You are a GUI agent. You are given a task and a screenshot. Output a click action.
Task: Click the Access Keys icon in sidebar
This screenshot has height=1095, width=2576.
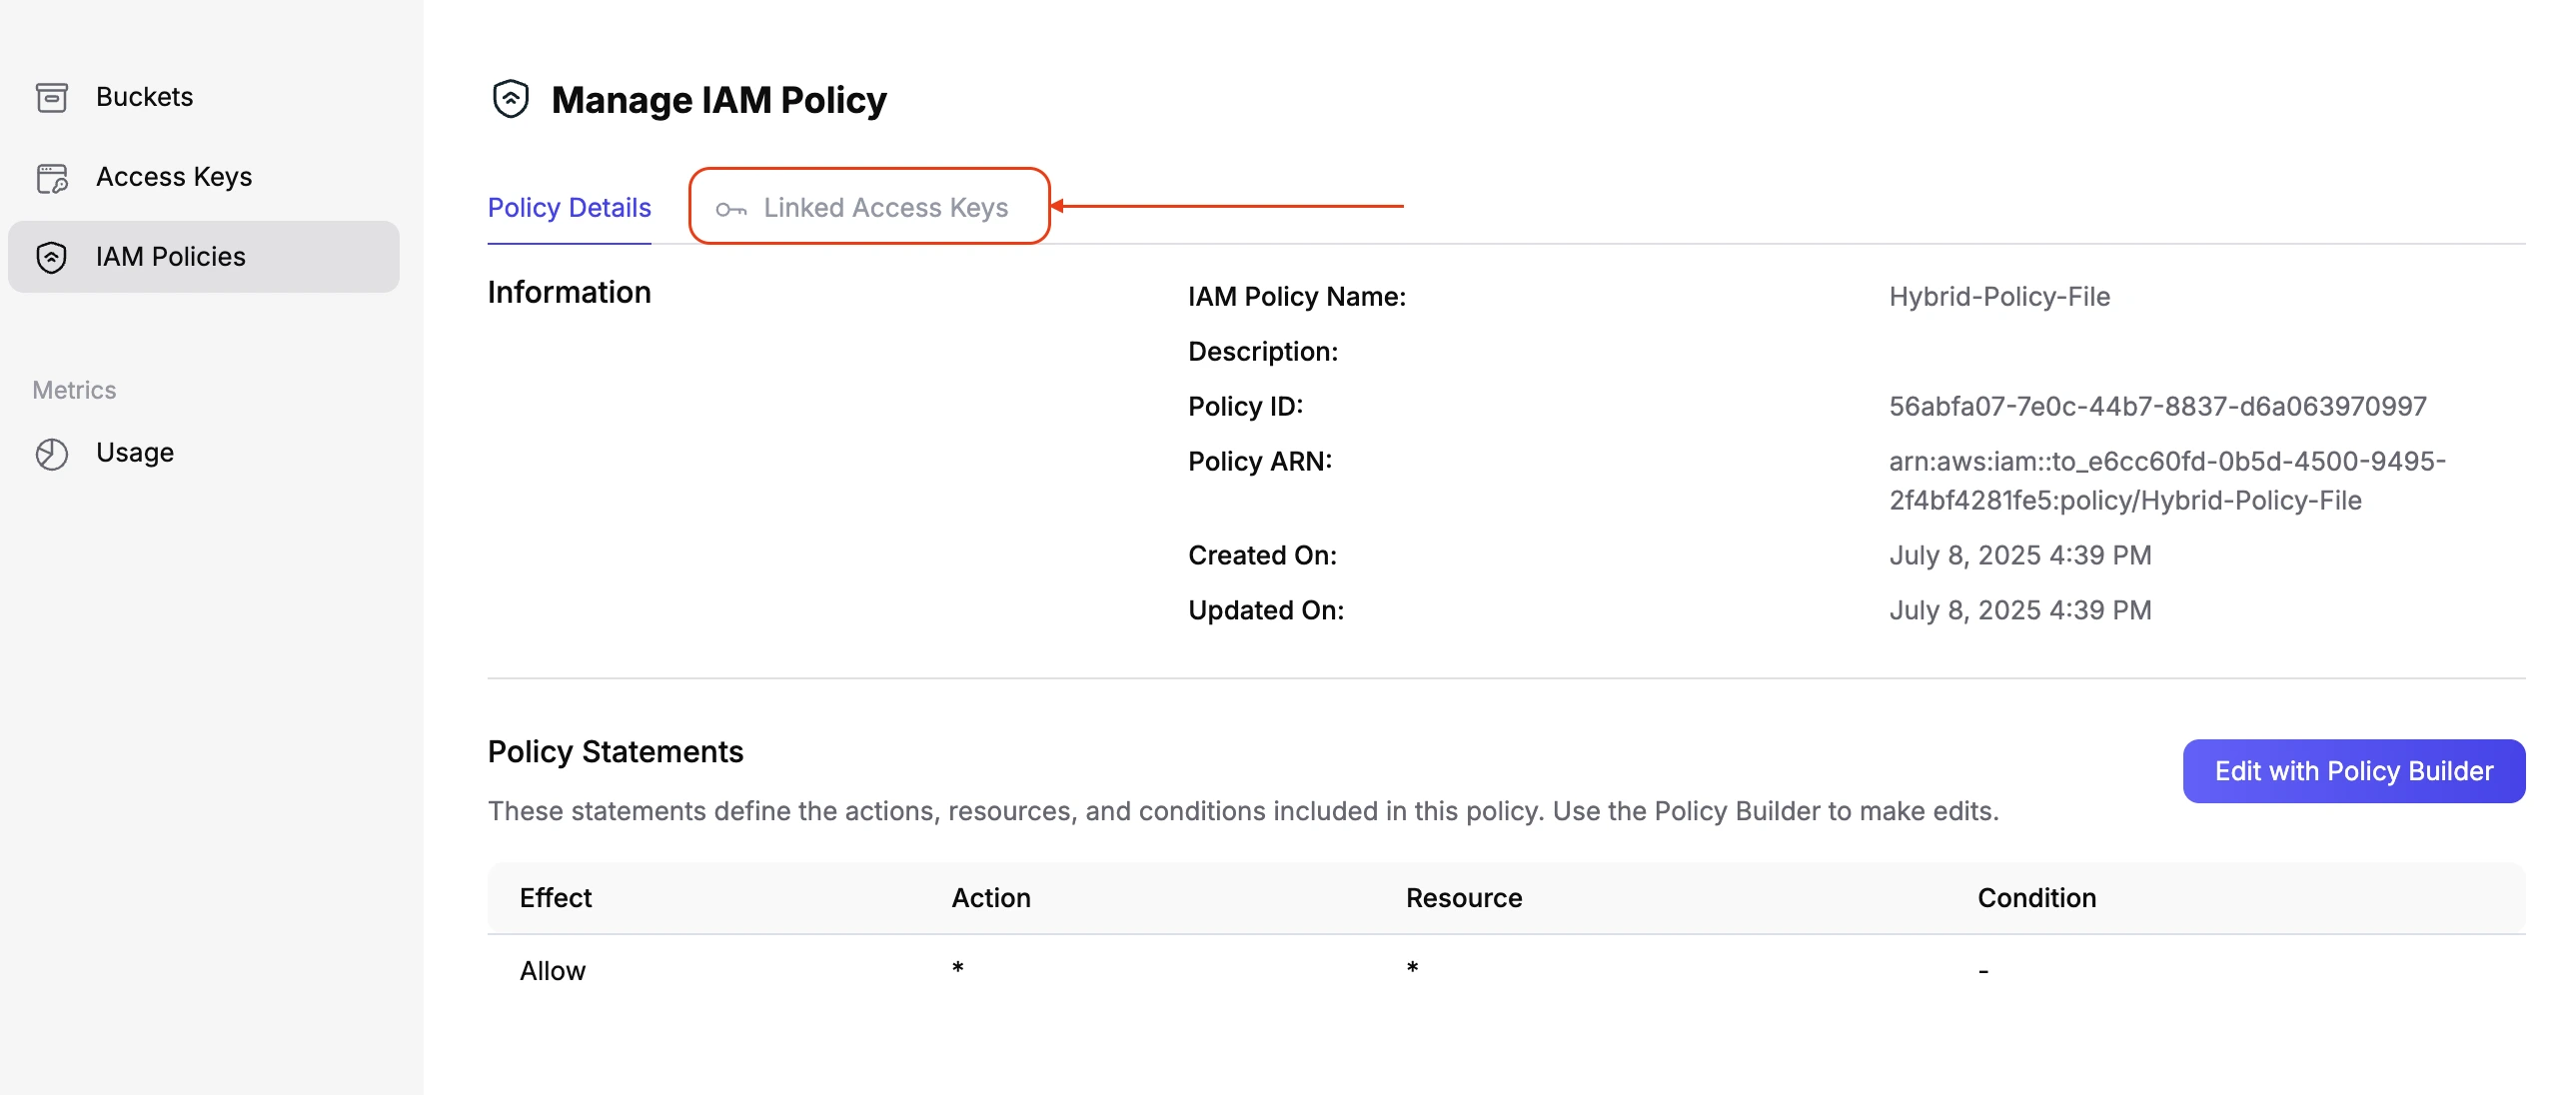pos(51,177)
